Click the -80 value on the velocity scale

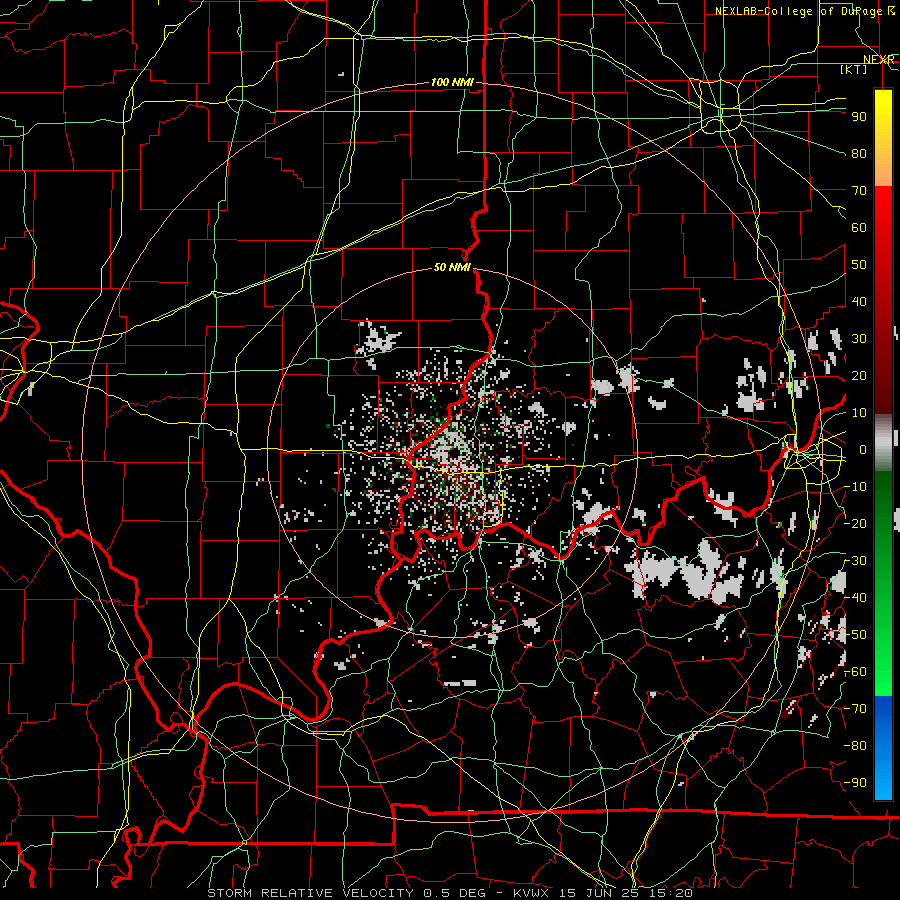click(856, 746)
